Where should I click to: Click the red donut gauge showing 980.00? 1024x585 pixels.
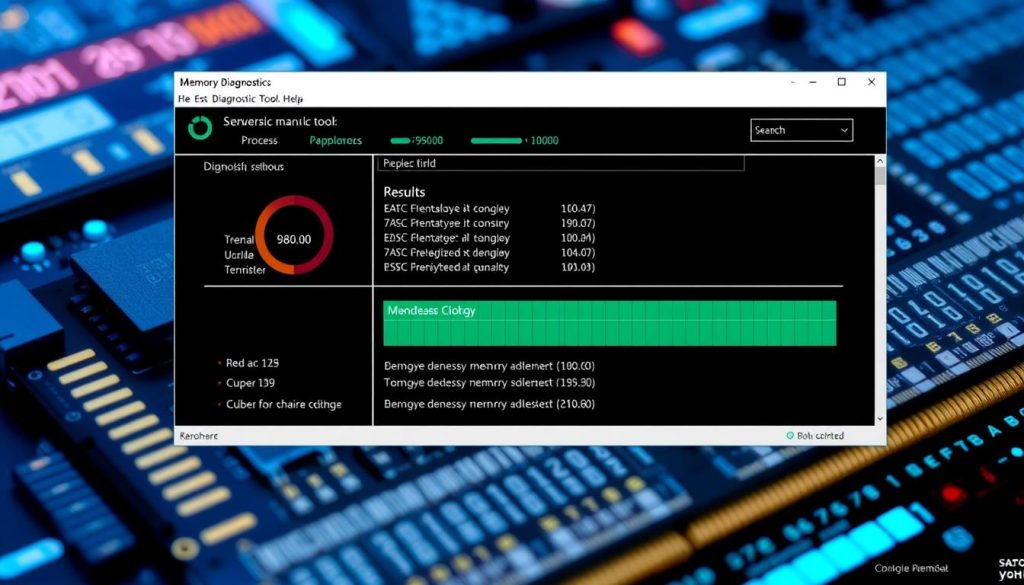pyautogui.click(x=294, y=235)
